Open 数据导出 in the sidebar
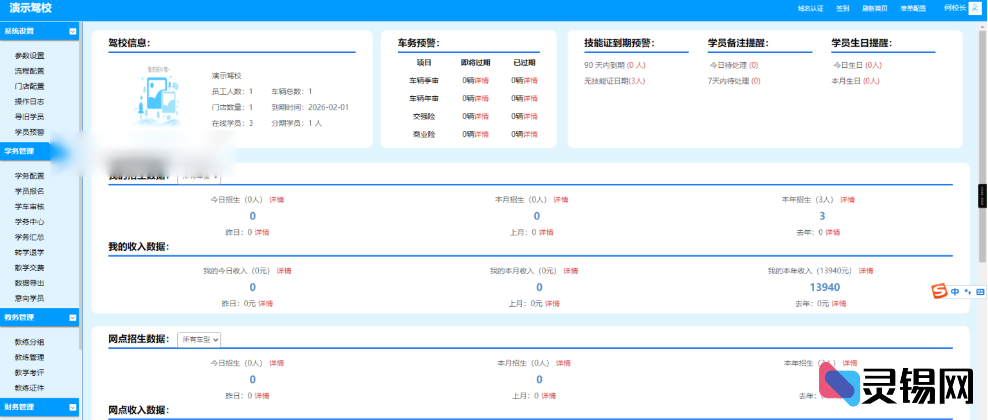Viewport: 988px width, 420px height. click(30, 283)
